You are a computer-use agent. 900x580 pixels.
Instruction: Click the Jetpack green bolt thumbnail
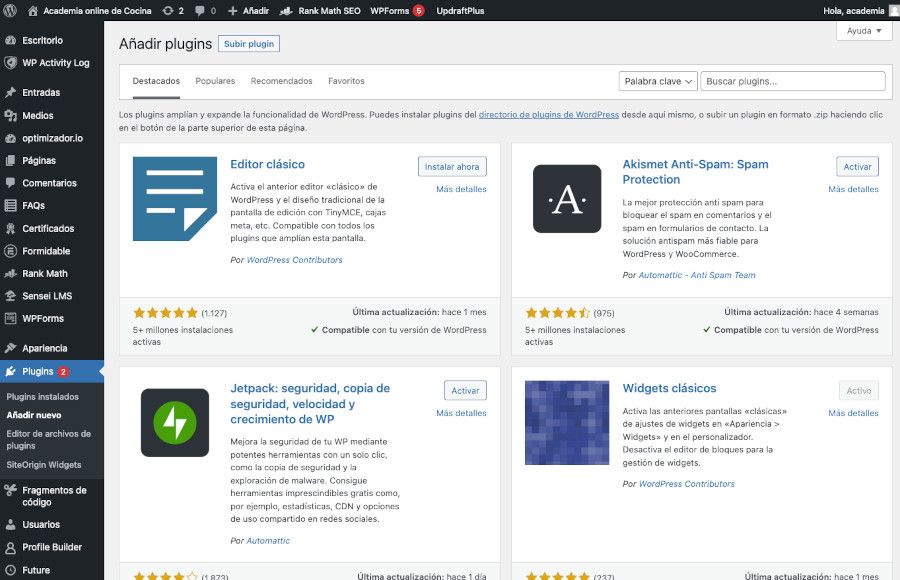point(174,423)
